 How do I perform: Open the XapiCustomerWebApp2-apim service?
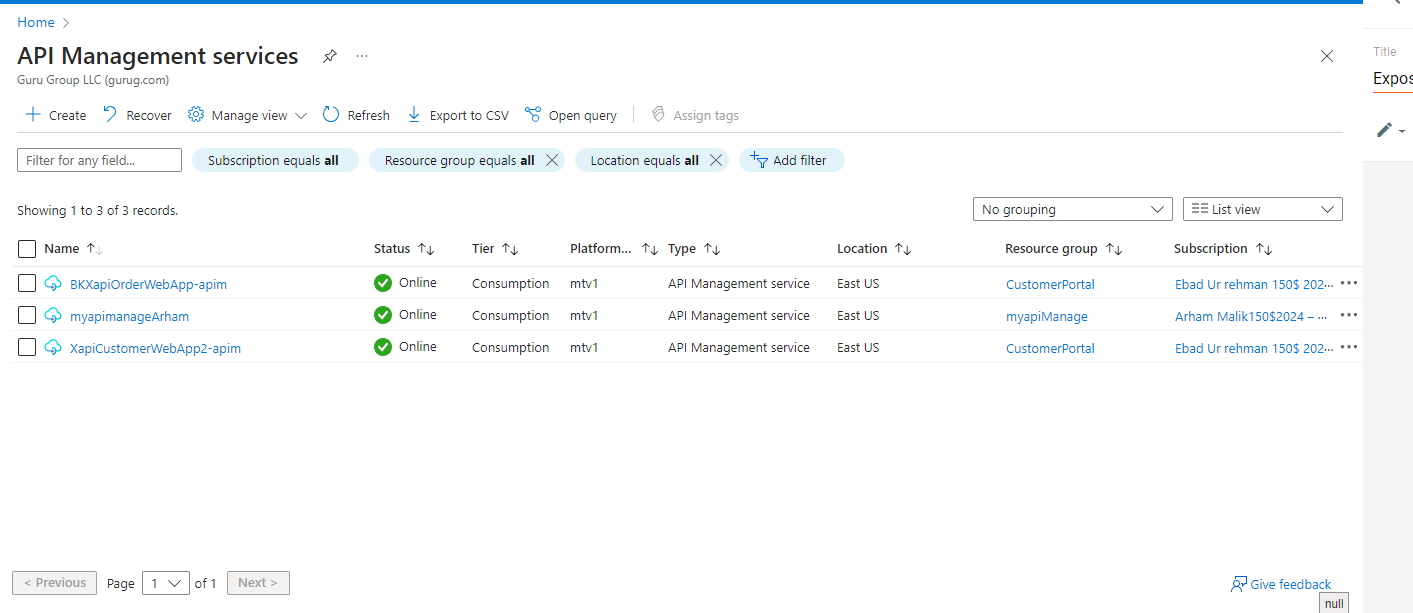(155, 348)
